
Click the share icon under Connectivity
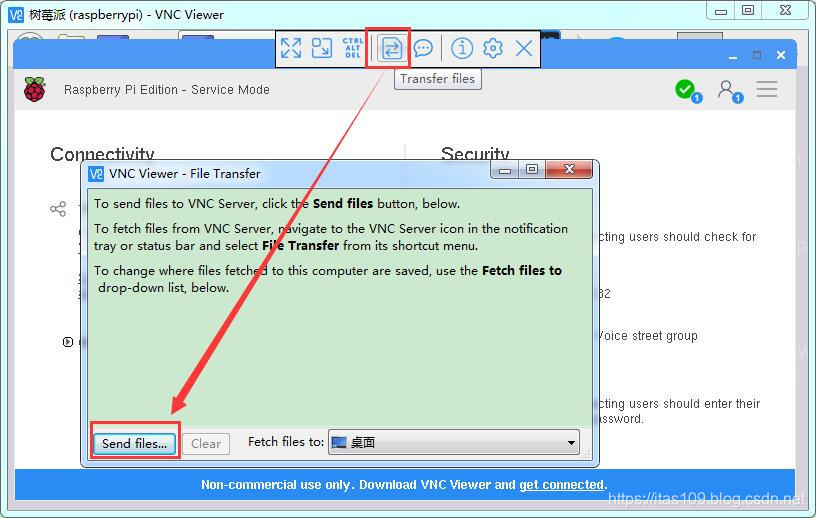[58, 209]
